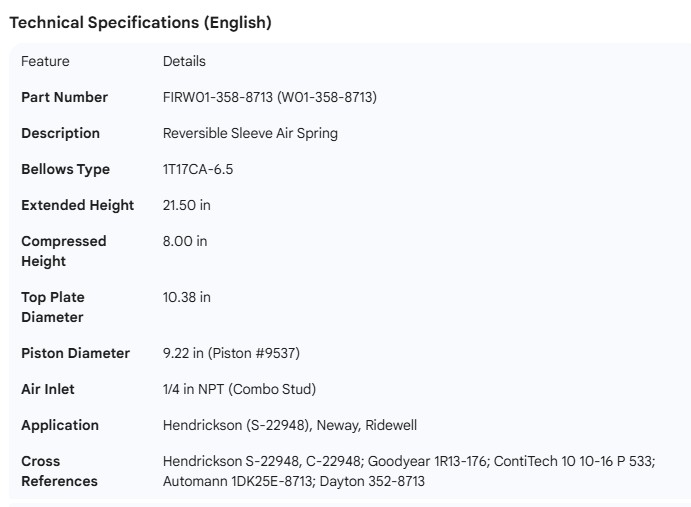Select the 1T17CA-6.5 bellows value
This screenshot has height=507, width=691.
[198, 169]
